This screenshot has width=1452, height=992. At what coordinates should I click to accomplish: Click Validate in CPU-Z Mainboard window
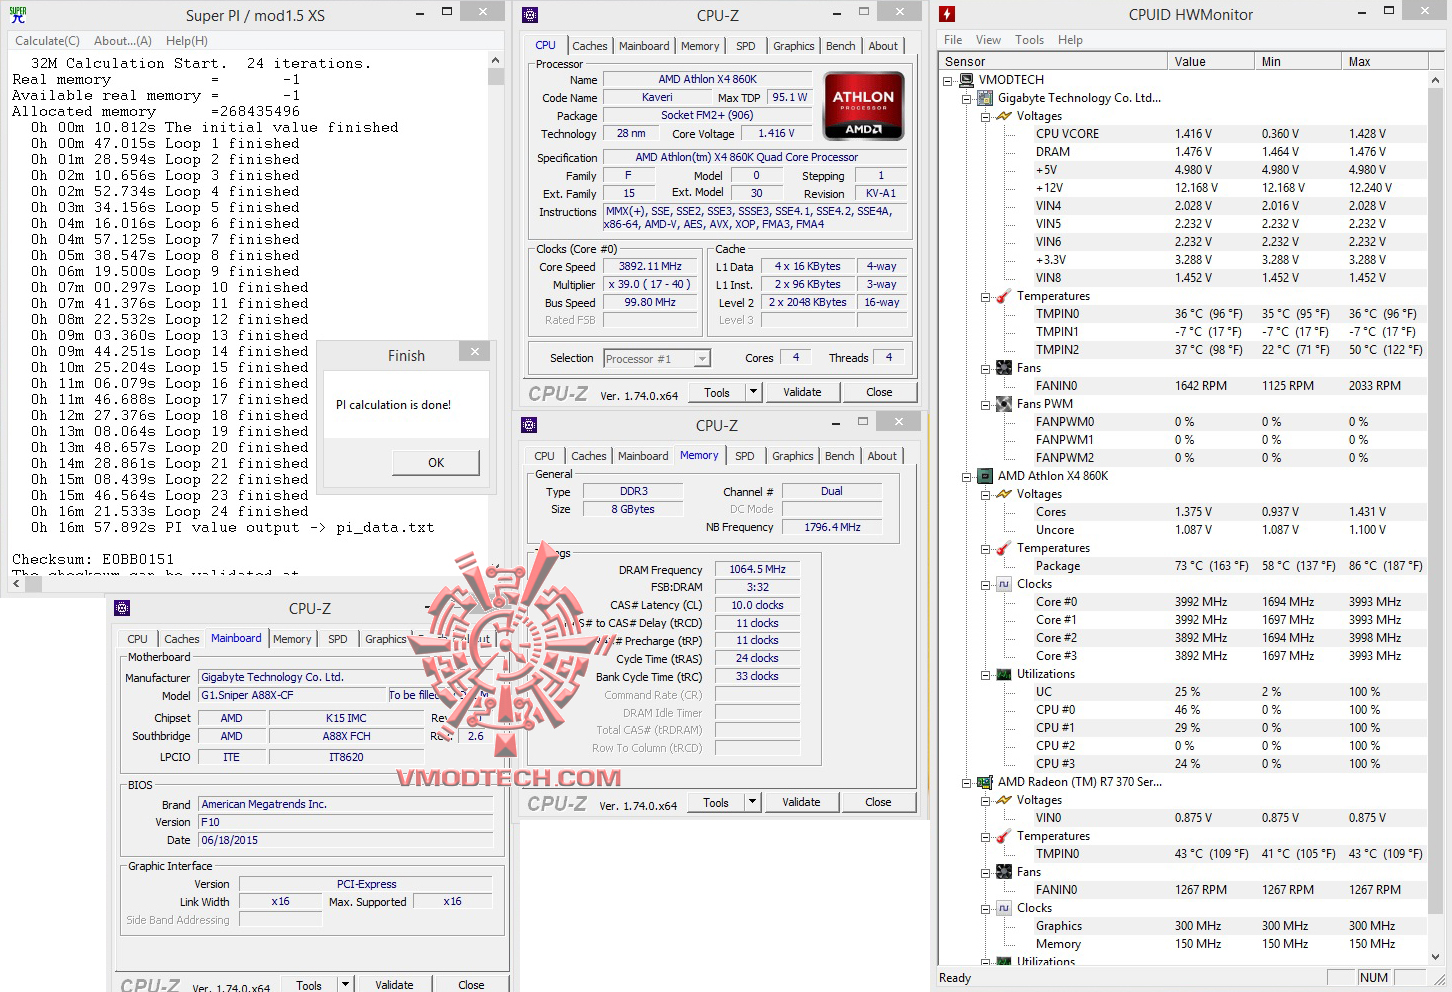(394, 985)
